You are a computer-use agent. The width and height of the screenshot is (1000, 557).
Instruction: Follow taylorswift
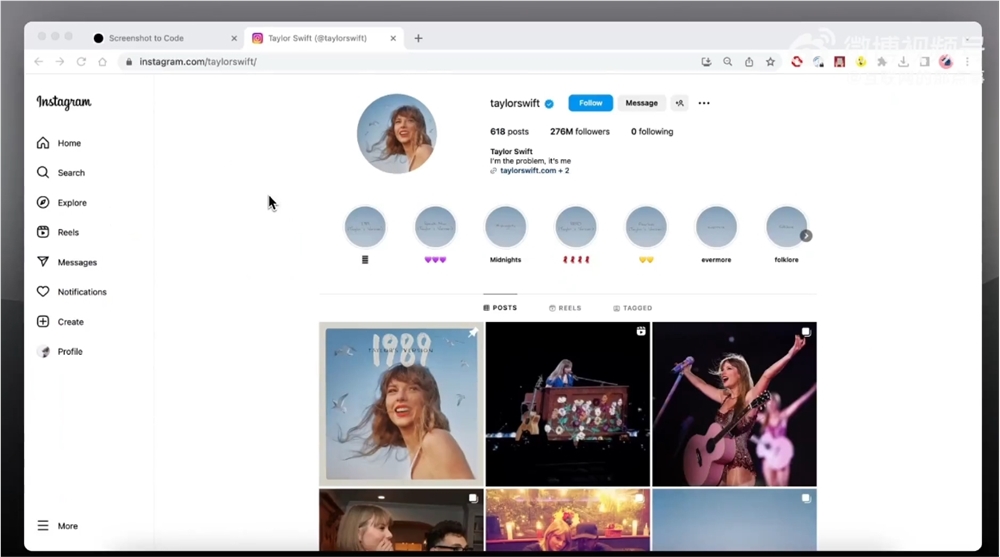[591, 103]
